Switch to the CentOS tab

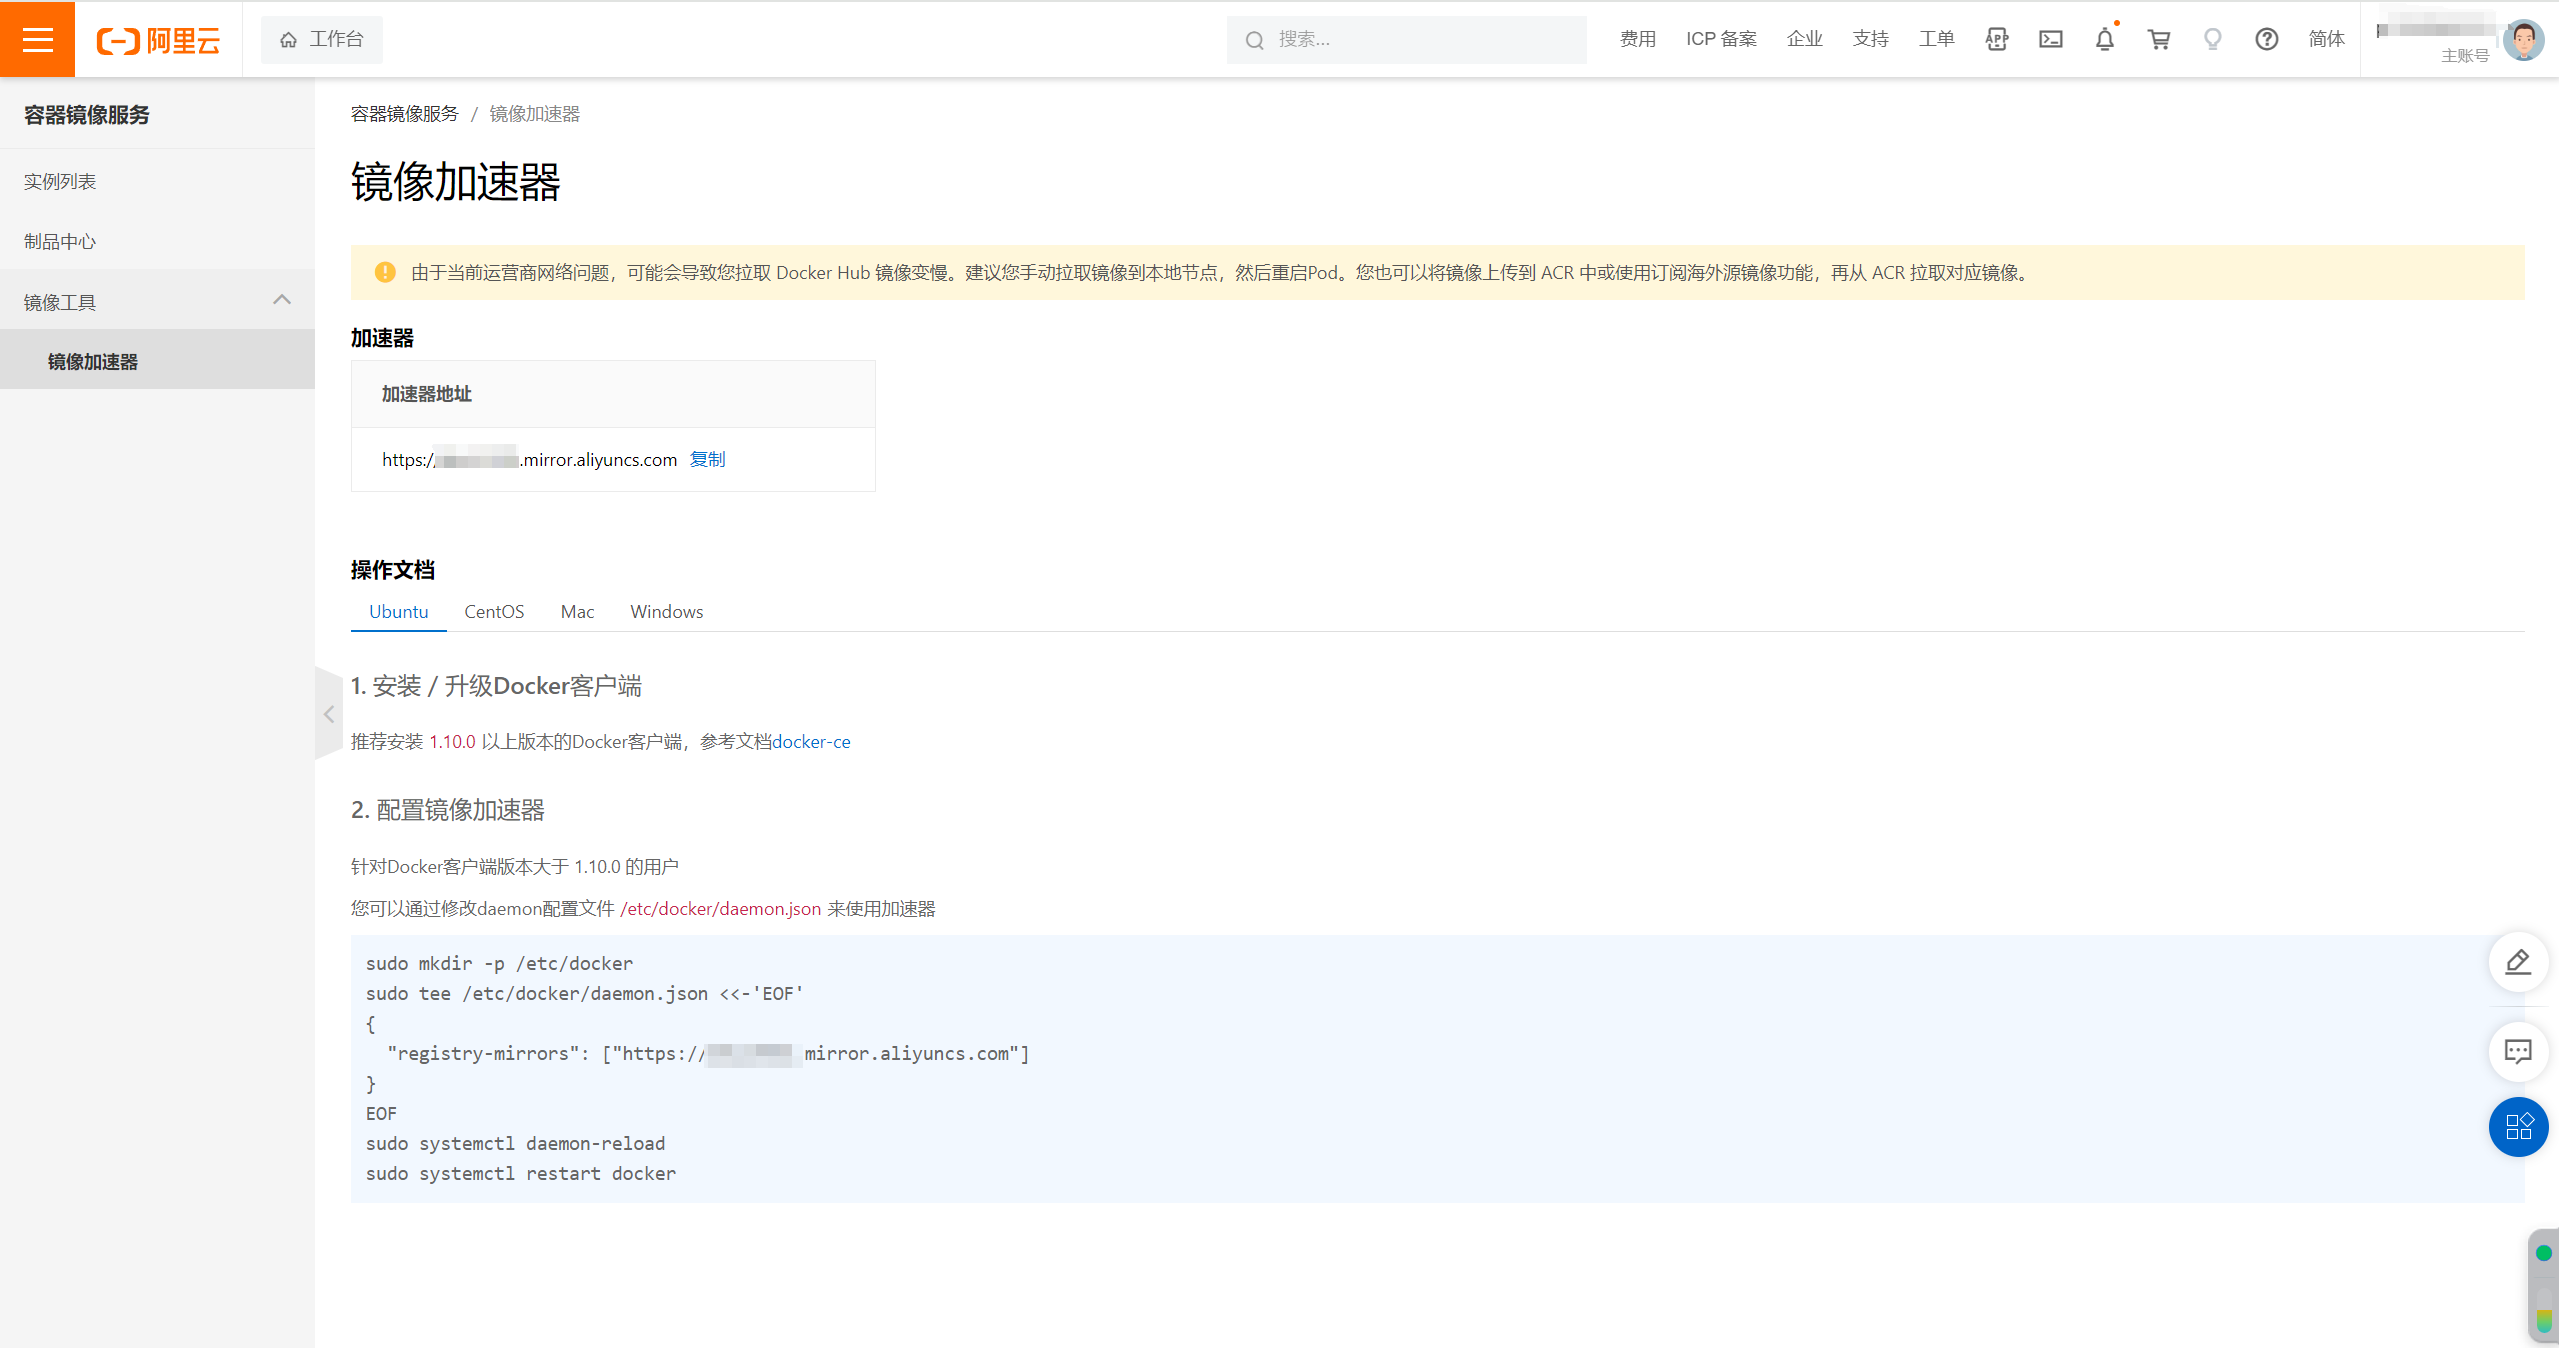coord(494,611)
